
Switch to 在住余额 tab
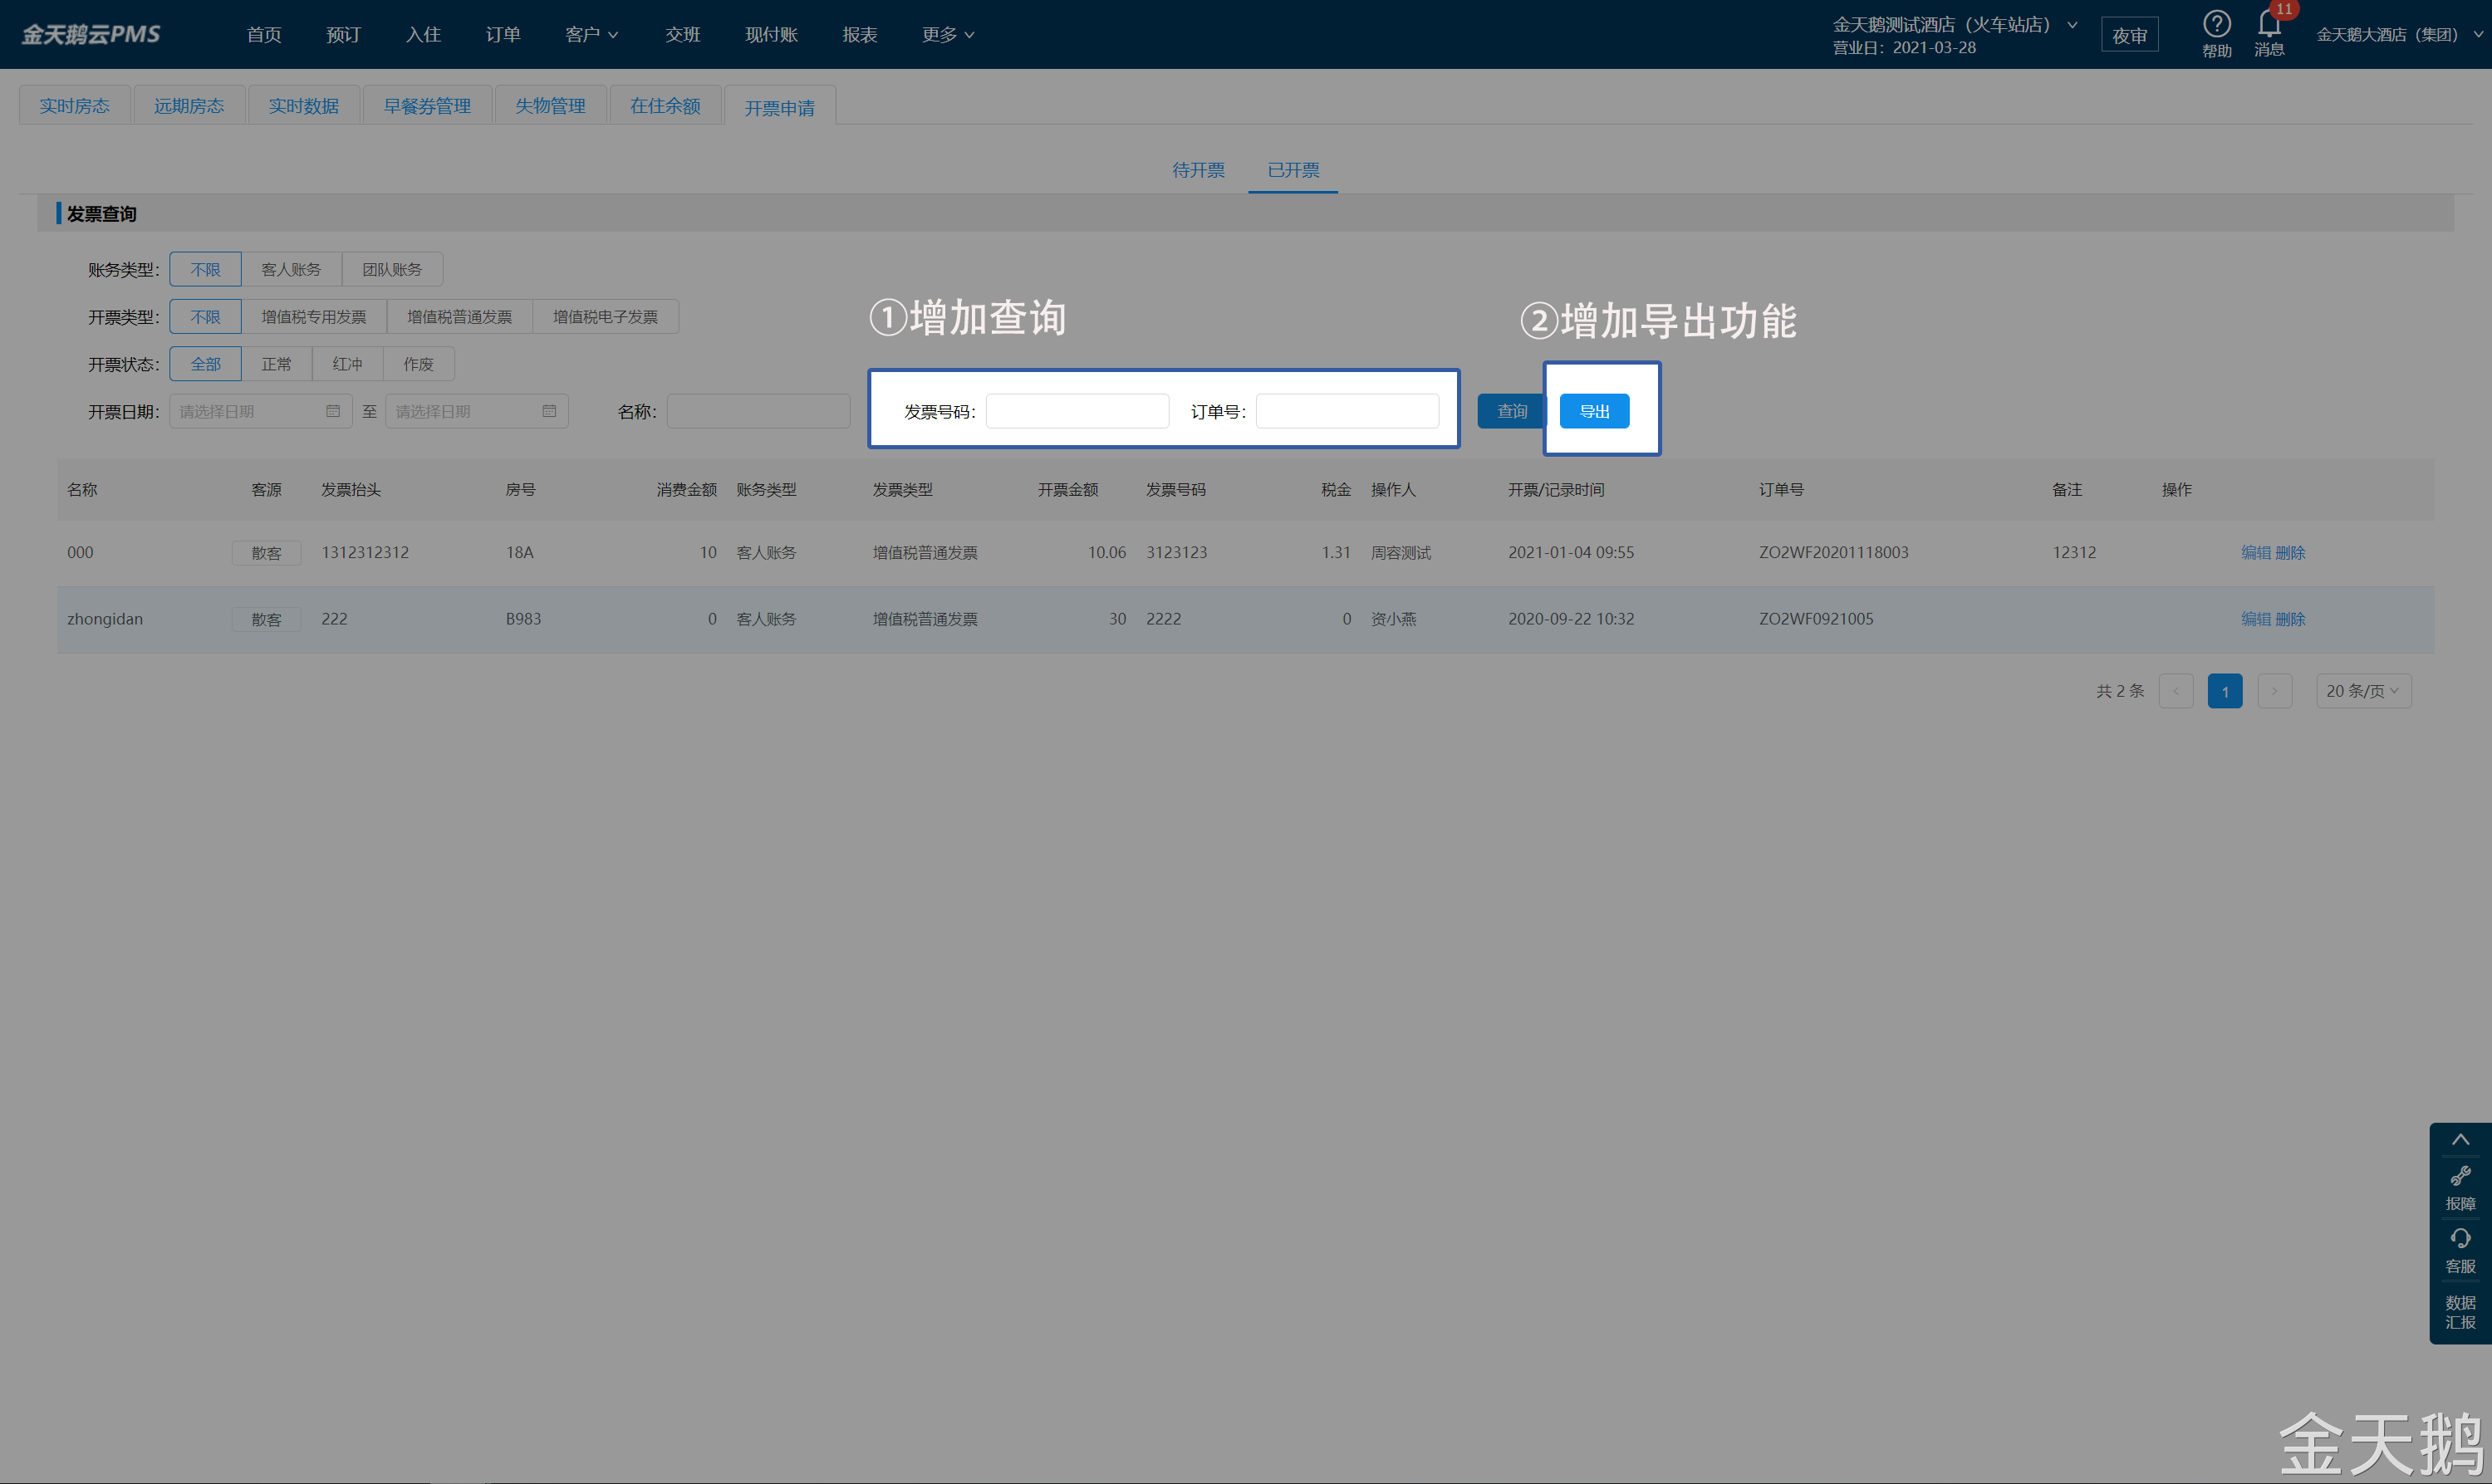click(665, 105)
